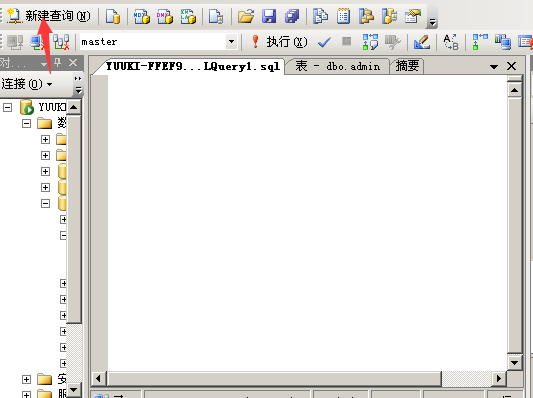The width and height of the screenshot is (533, 398).
Task: Click the editor vertical scrollbar down arrow
Action: point(515,362)
